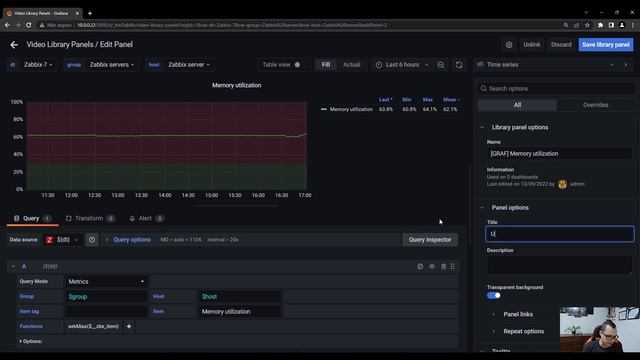Add function plus icon

(x=129, y=327)
